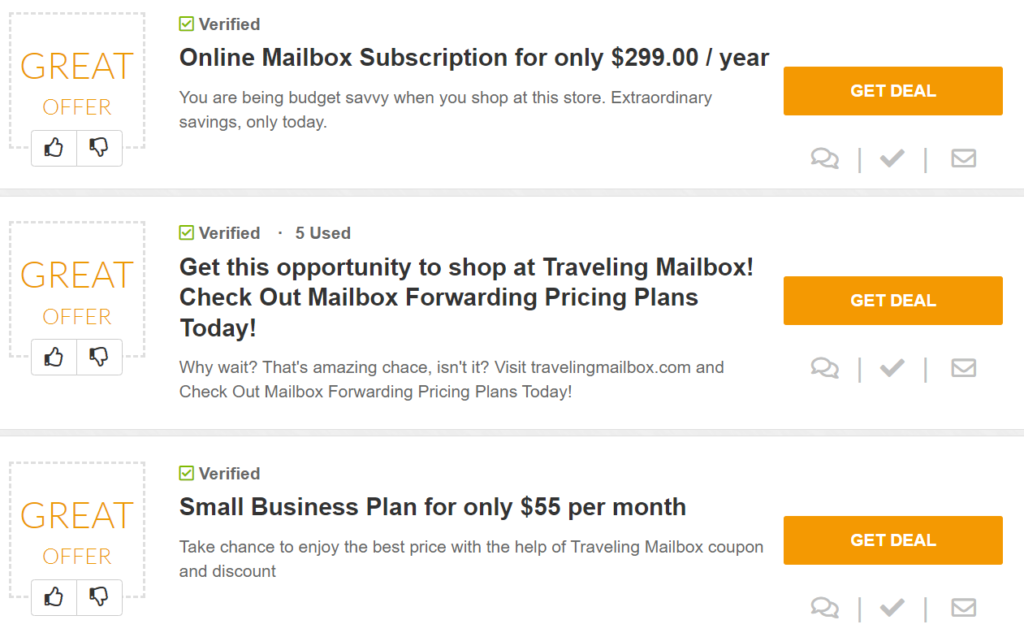Click the checkmark icon on the Small Business Plan deal

[x=892, y=607]
